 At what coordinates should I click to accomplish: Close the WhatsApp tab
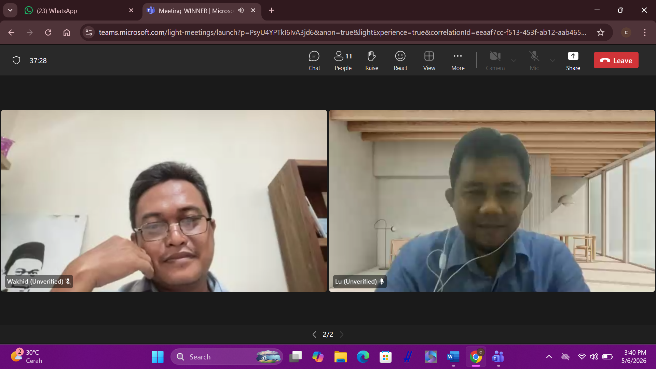point(131,10)
